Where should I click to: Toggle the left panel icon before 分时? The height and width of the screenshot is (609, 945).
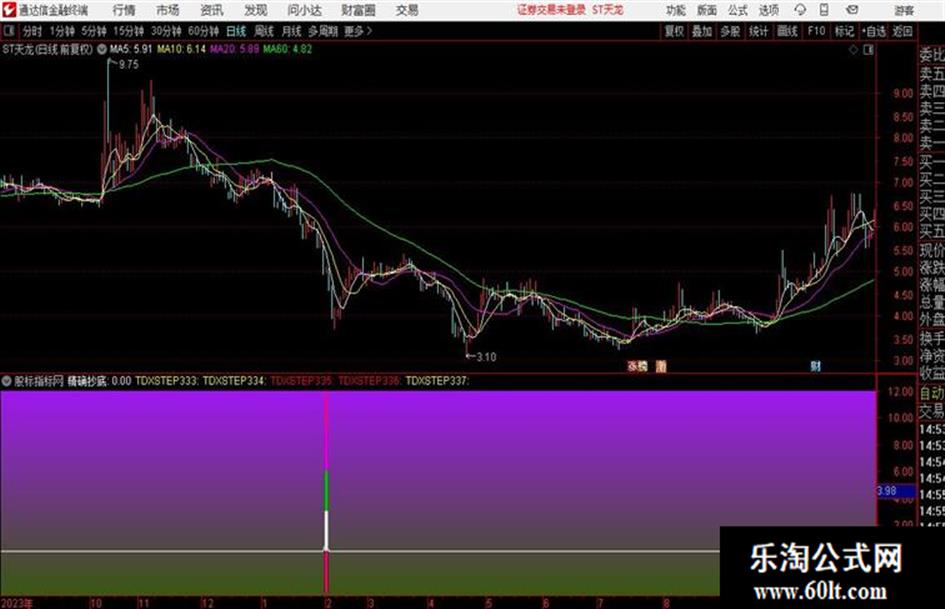[x=9, y=31]
